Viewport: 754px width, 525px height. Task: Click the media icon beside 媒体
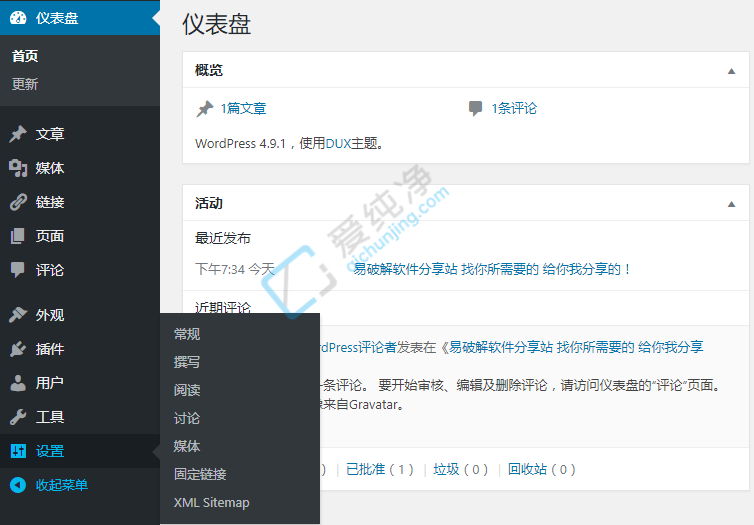pyautogui.click(x=18, y=168)
